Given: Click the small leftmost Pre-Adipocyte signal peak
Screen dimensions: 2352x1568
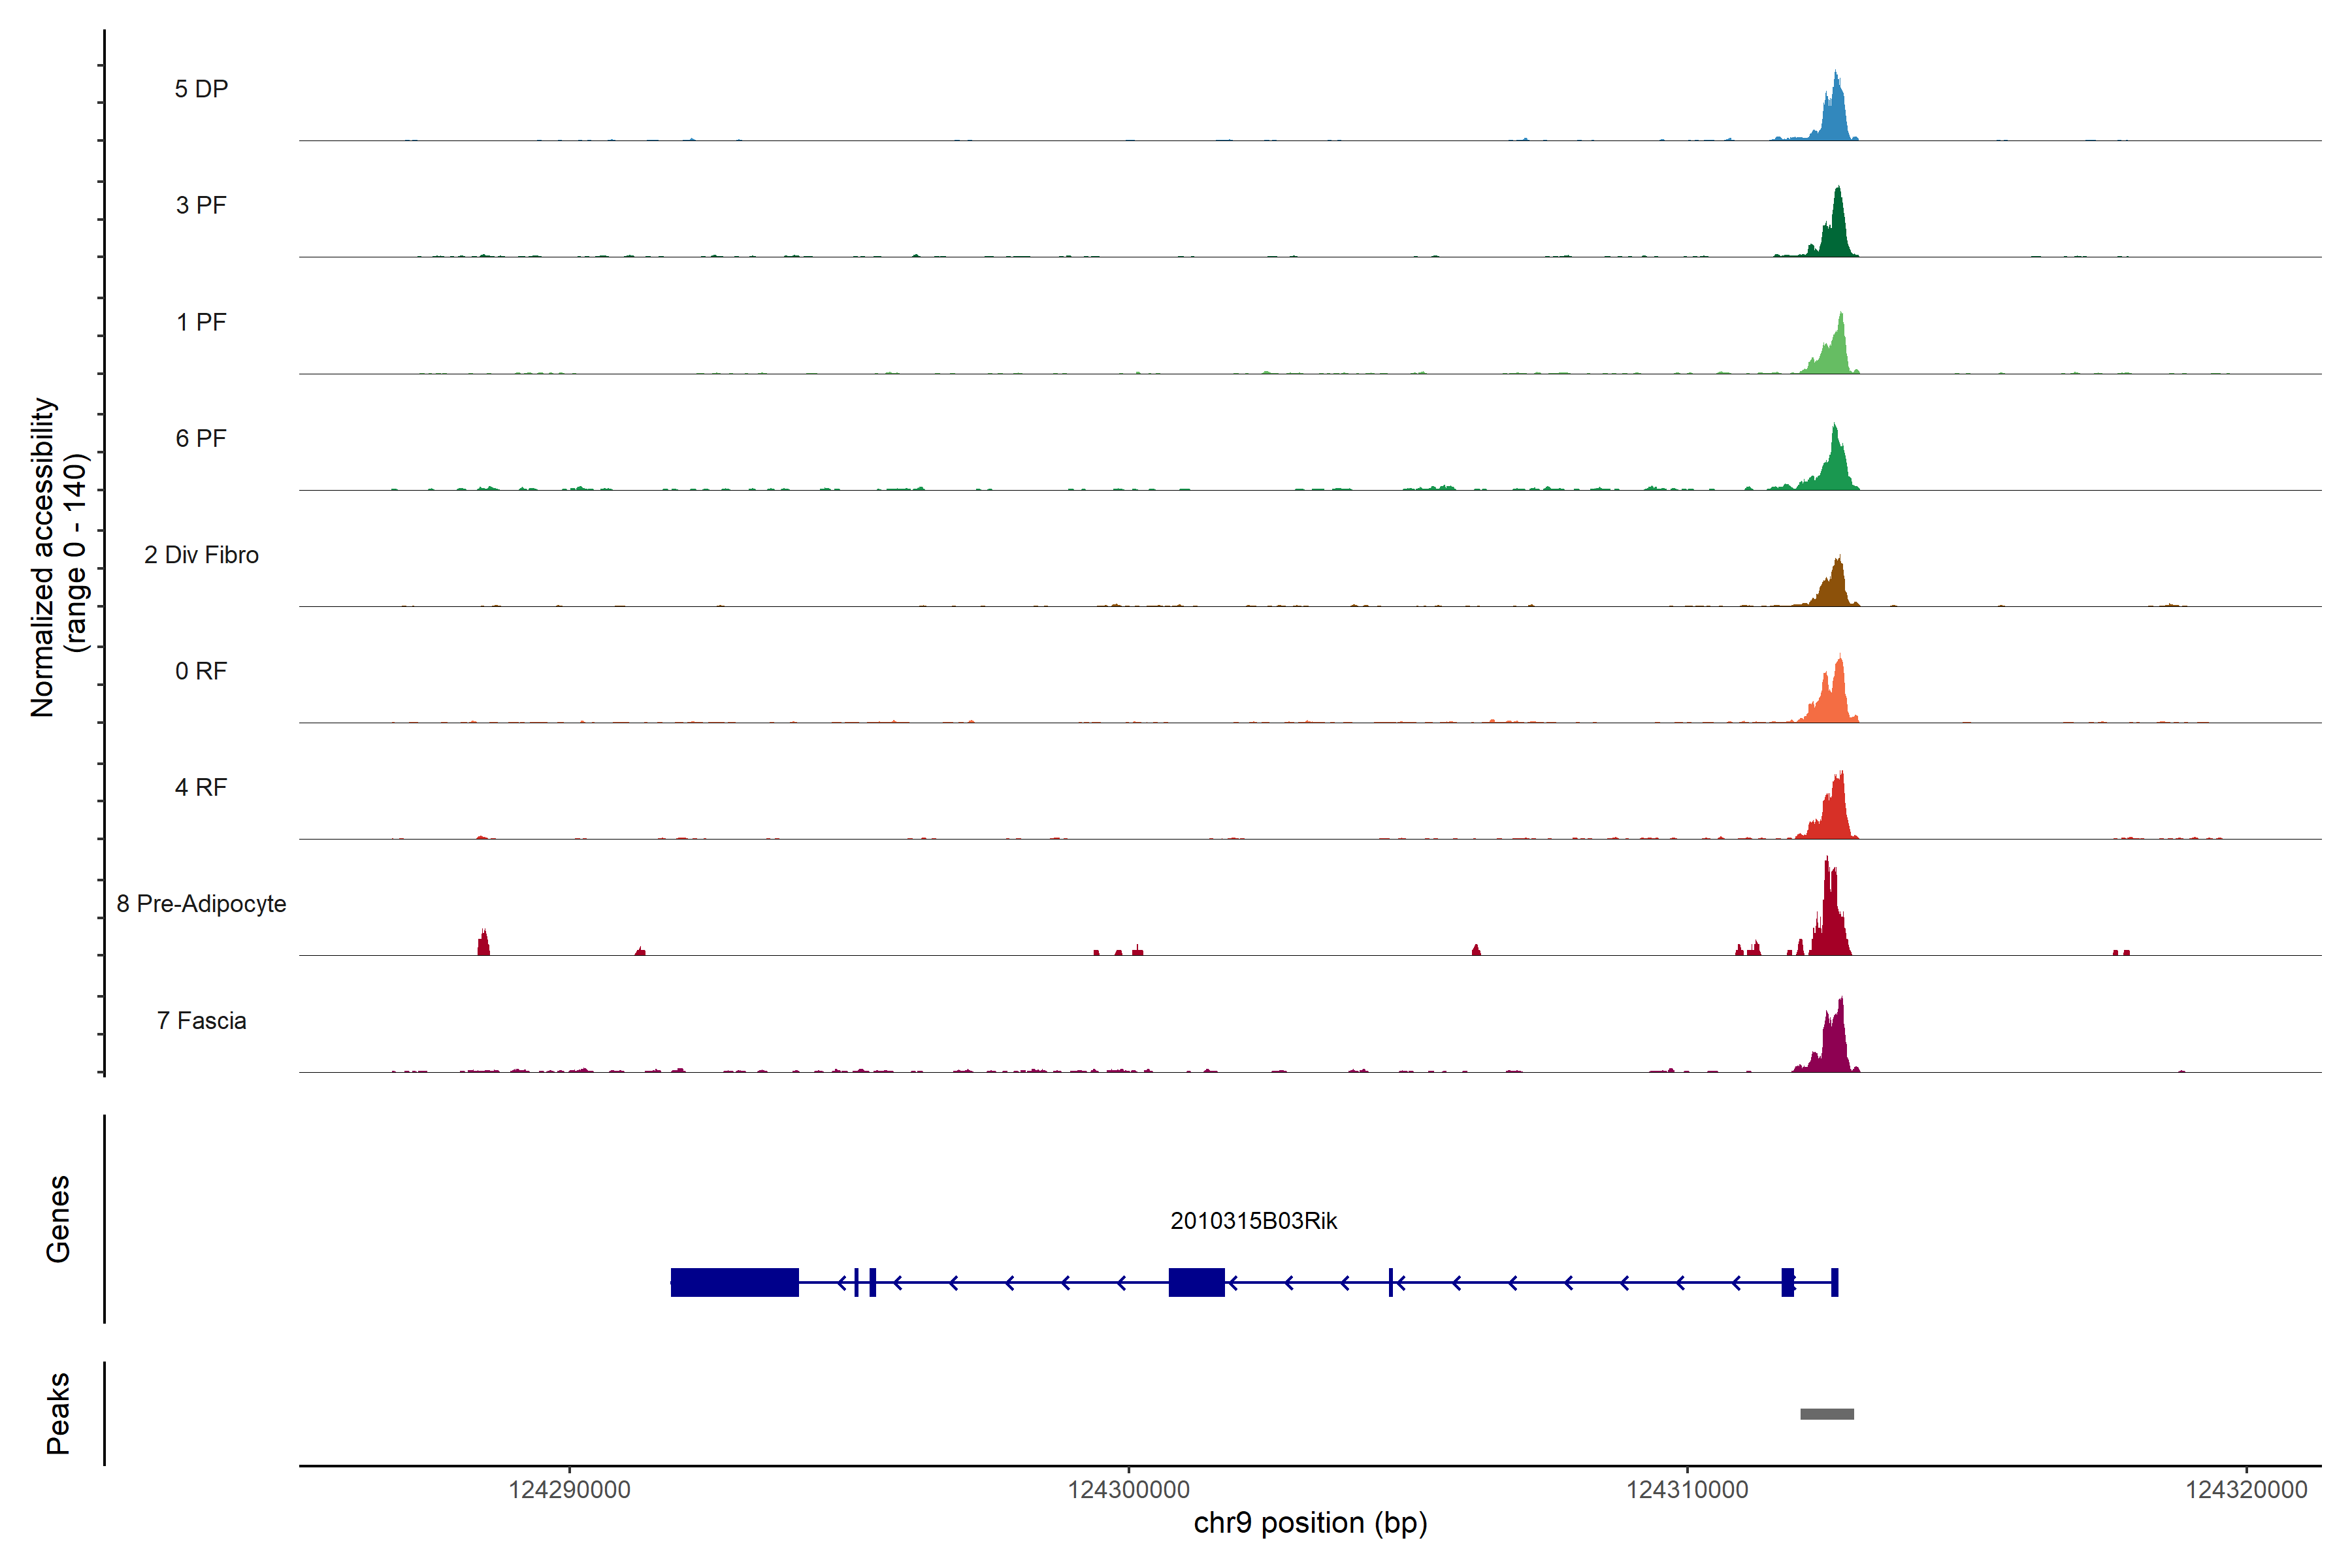Looking at the screenshot, I should pos(484,944).
